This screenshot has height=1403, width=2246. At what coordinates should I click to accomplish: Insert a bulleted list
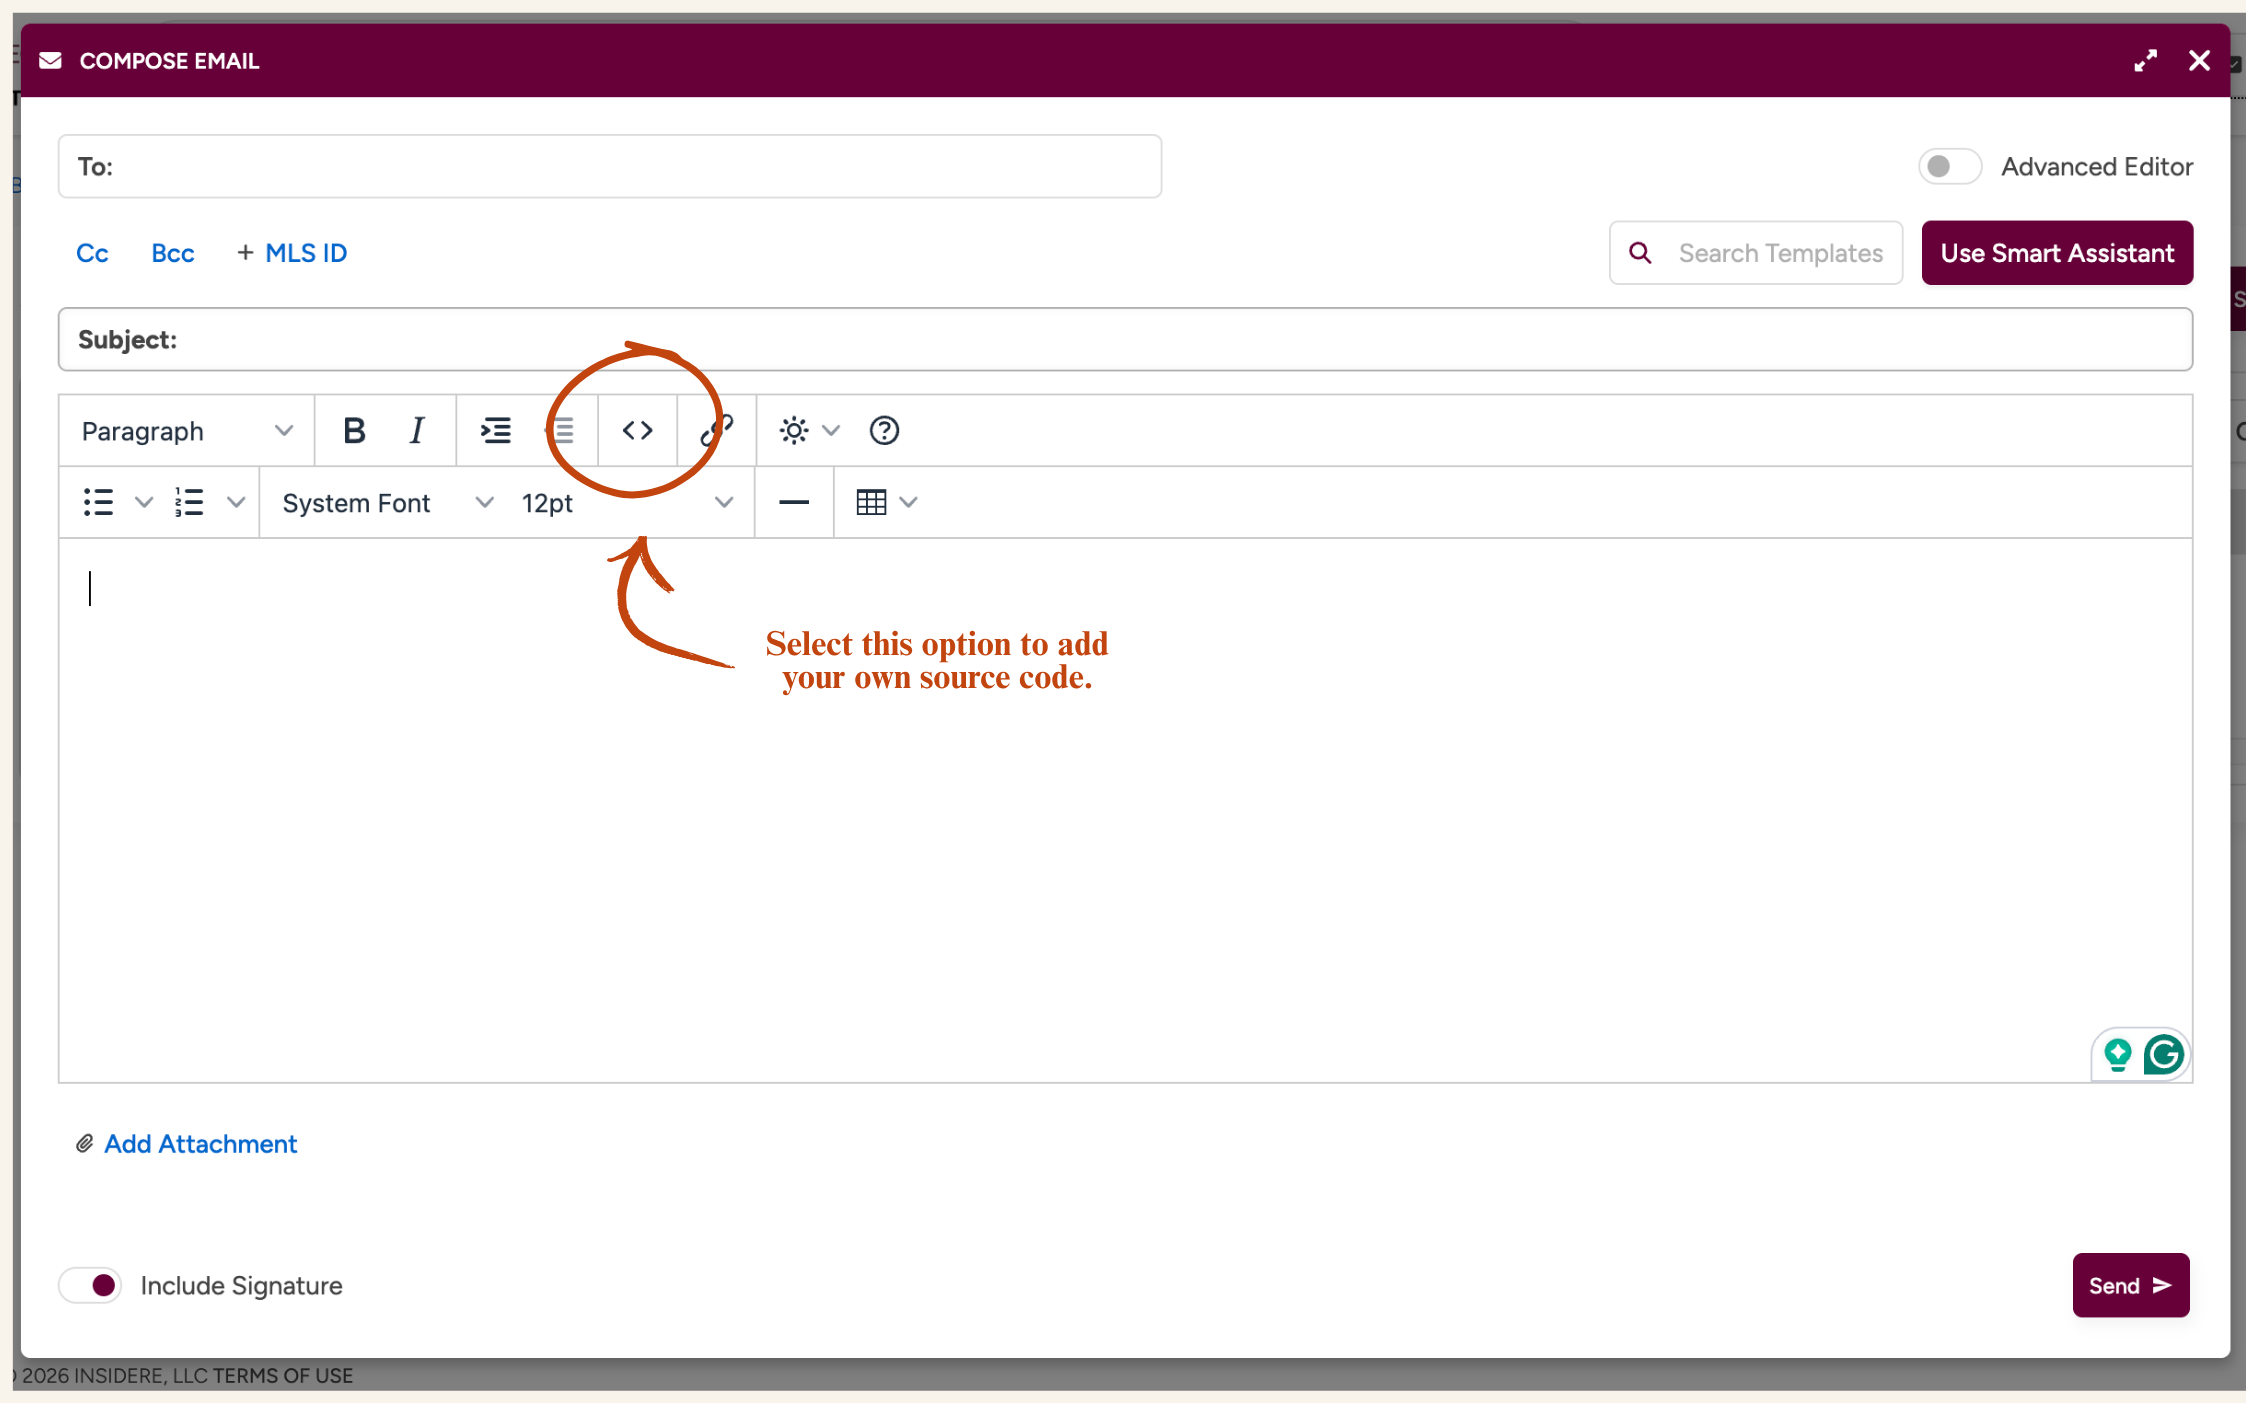[x=98, y=502]
